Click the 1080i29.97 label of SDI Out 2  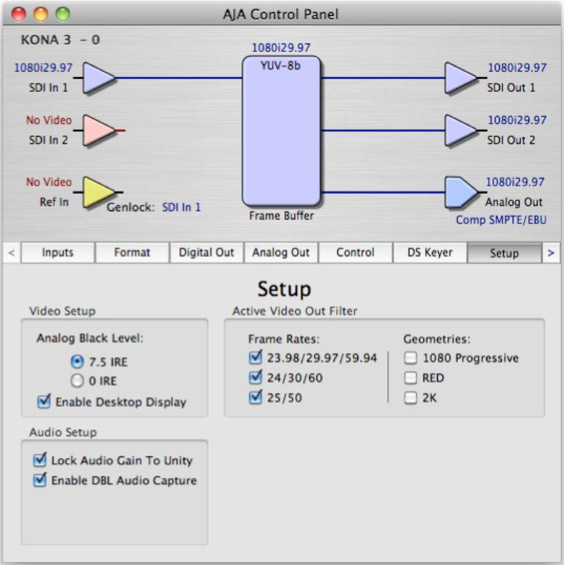click(517, 120)
